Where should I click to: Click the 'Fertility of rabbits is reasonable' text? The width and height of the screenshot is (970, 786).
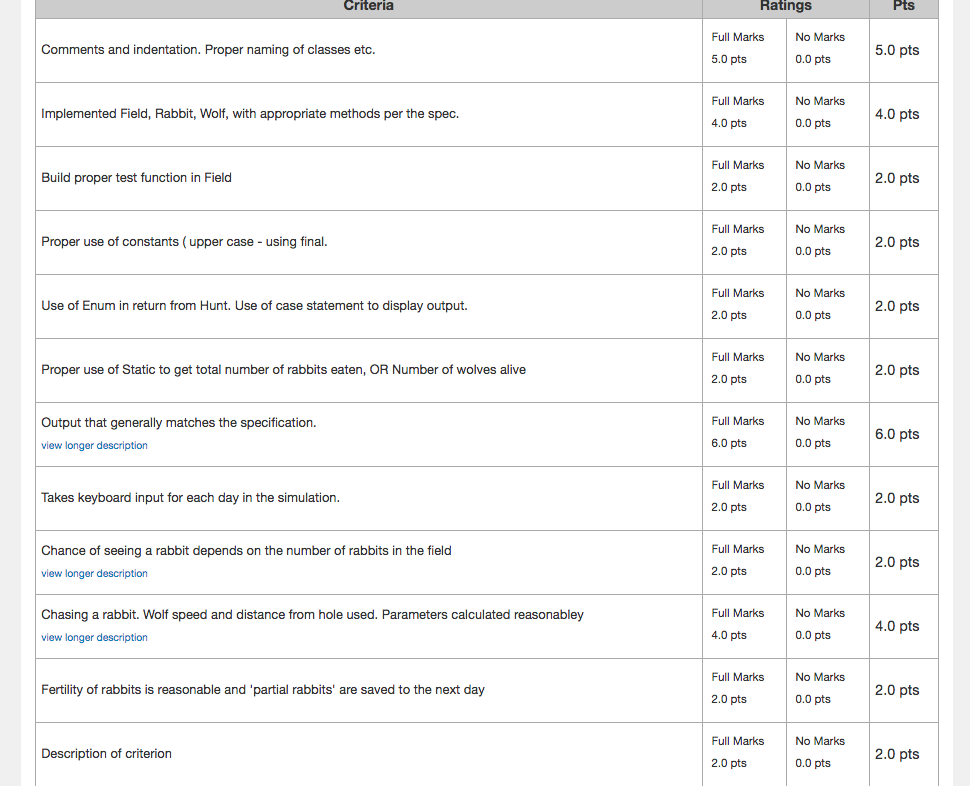point(262,690)
